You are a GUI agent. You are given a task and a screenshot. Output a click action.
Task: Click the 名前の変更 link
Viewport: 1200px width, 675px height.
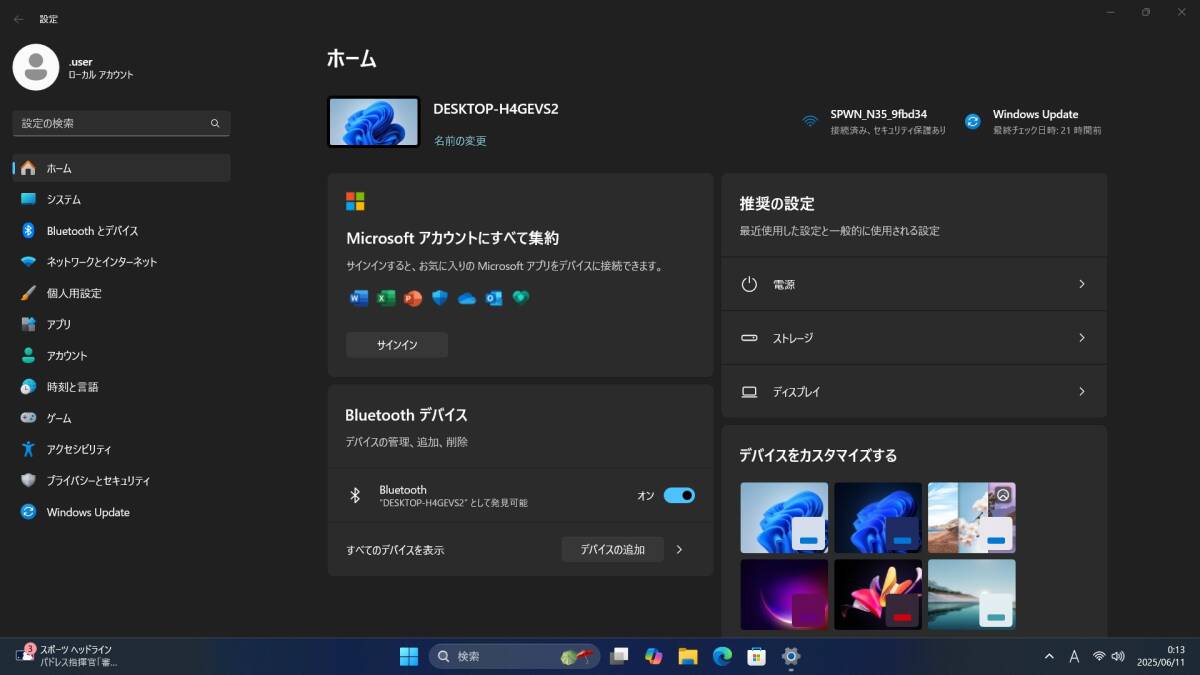460,141
